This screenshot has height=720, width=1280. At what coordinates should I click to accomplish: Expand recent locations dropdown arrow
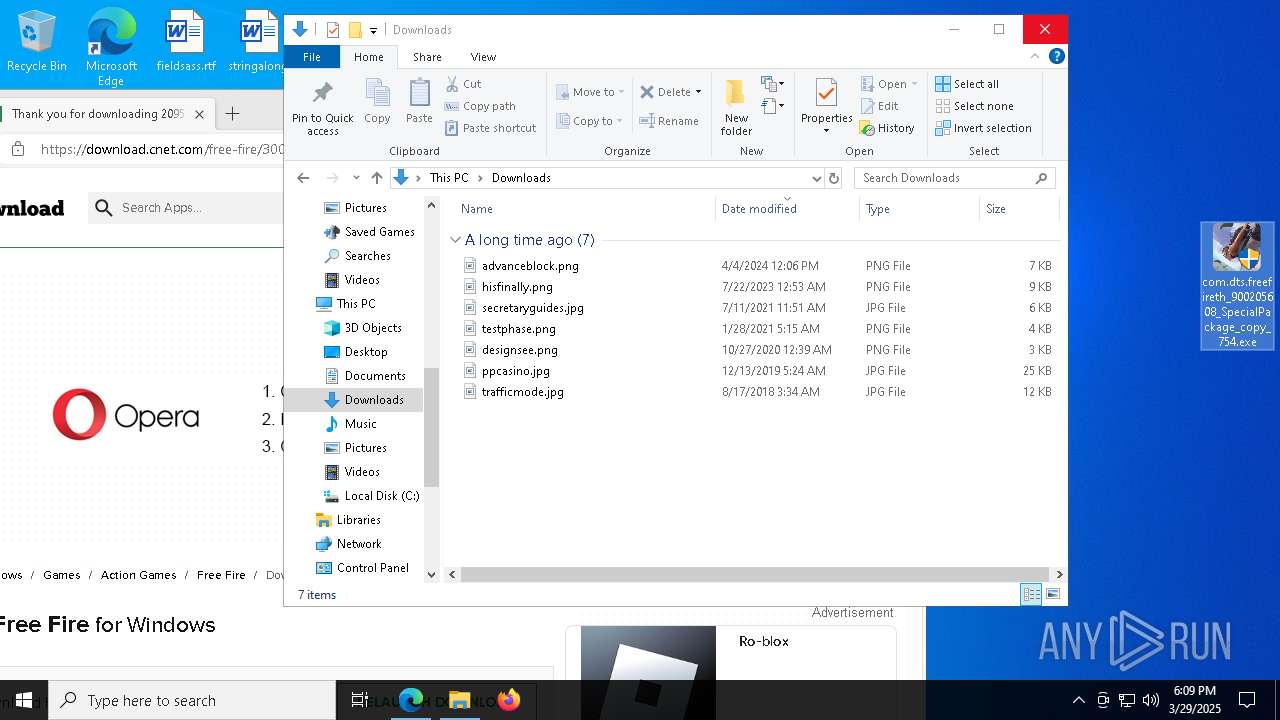coord(356,178)
